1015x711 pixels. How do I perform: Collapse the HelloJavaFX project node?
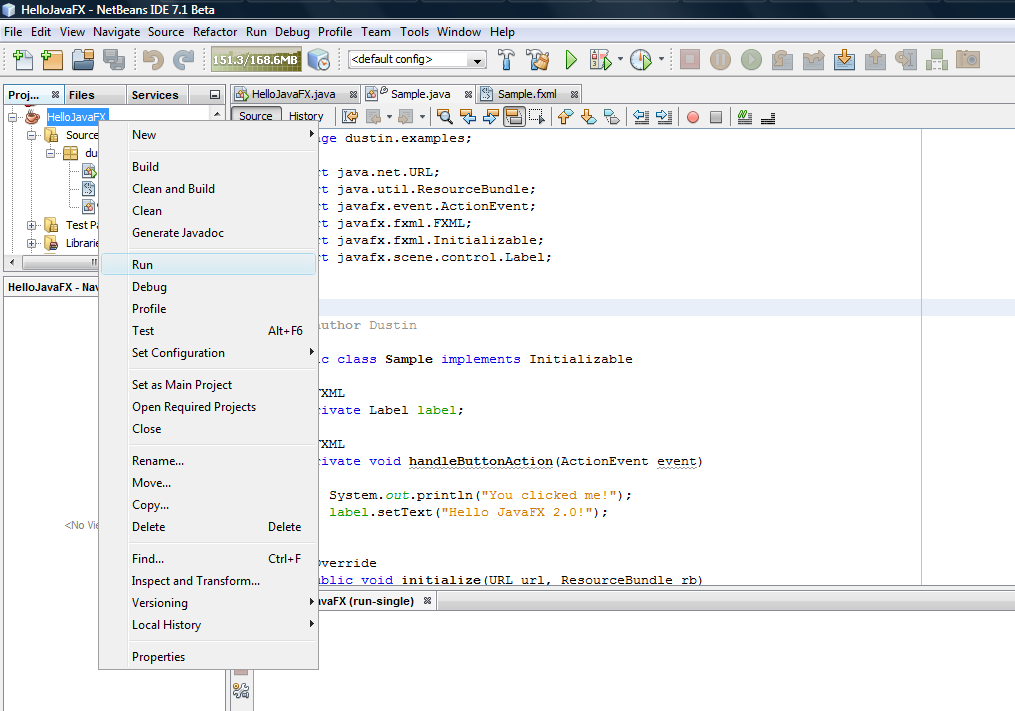[x=12, y=117]
